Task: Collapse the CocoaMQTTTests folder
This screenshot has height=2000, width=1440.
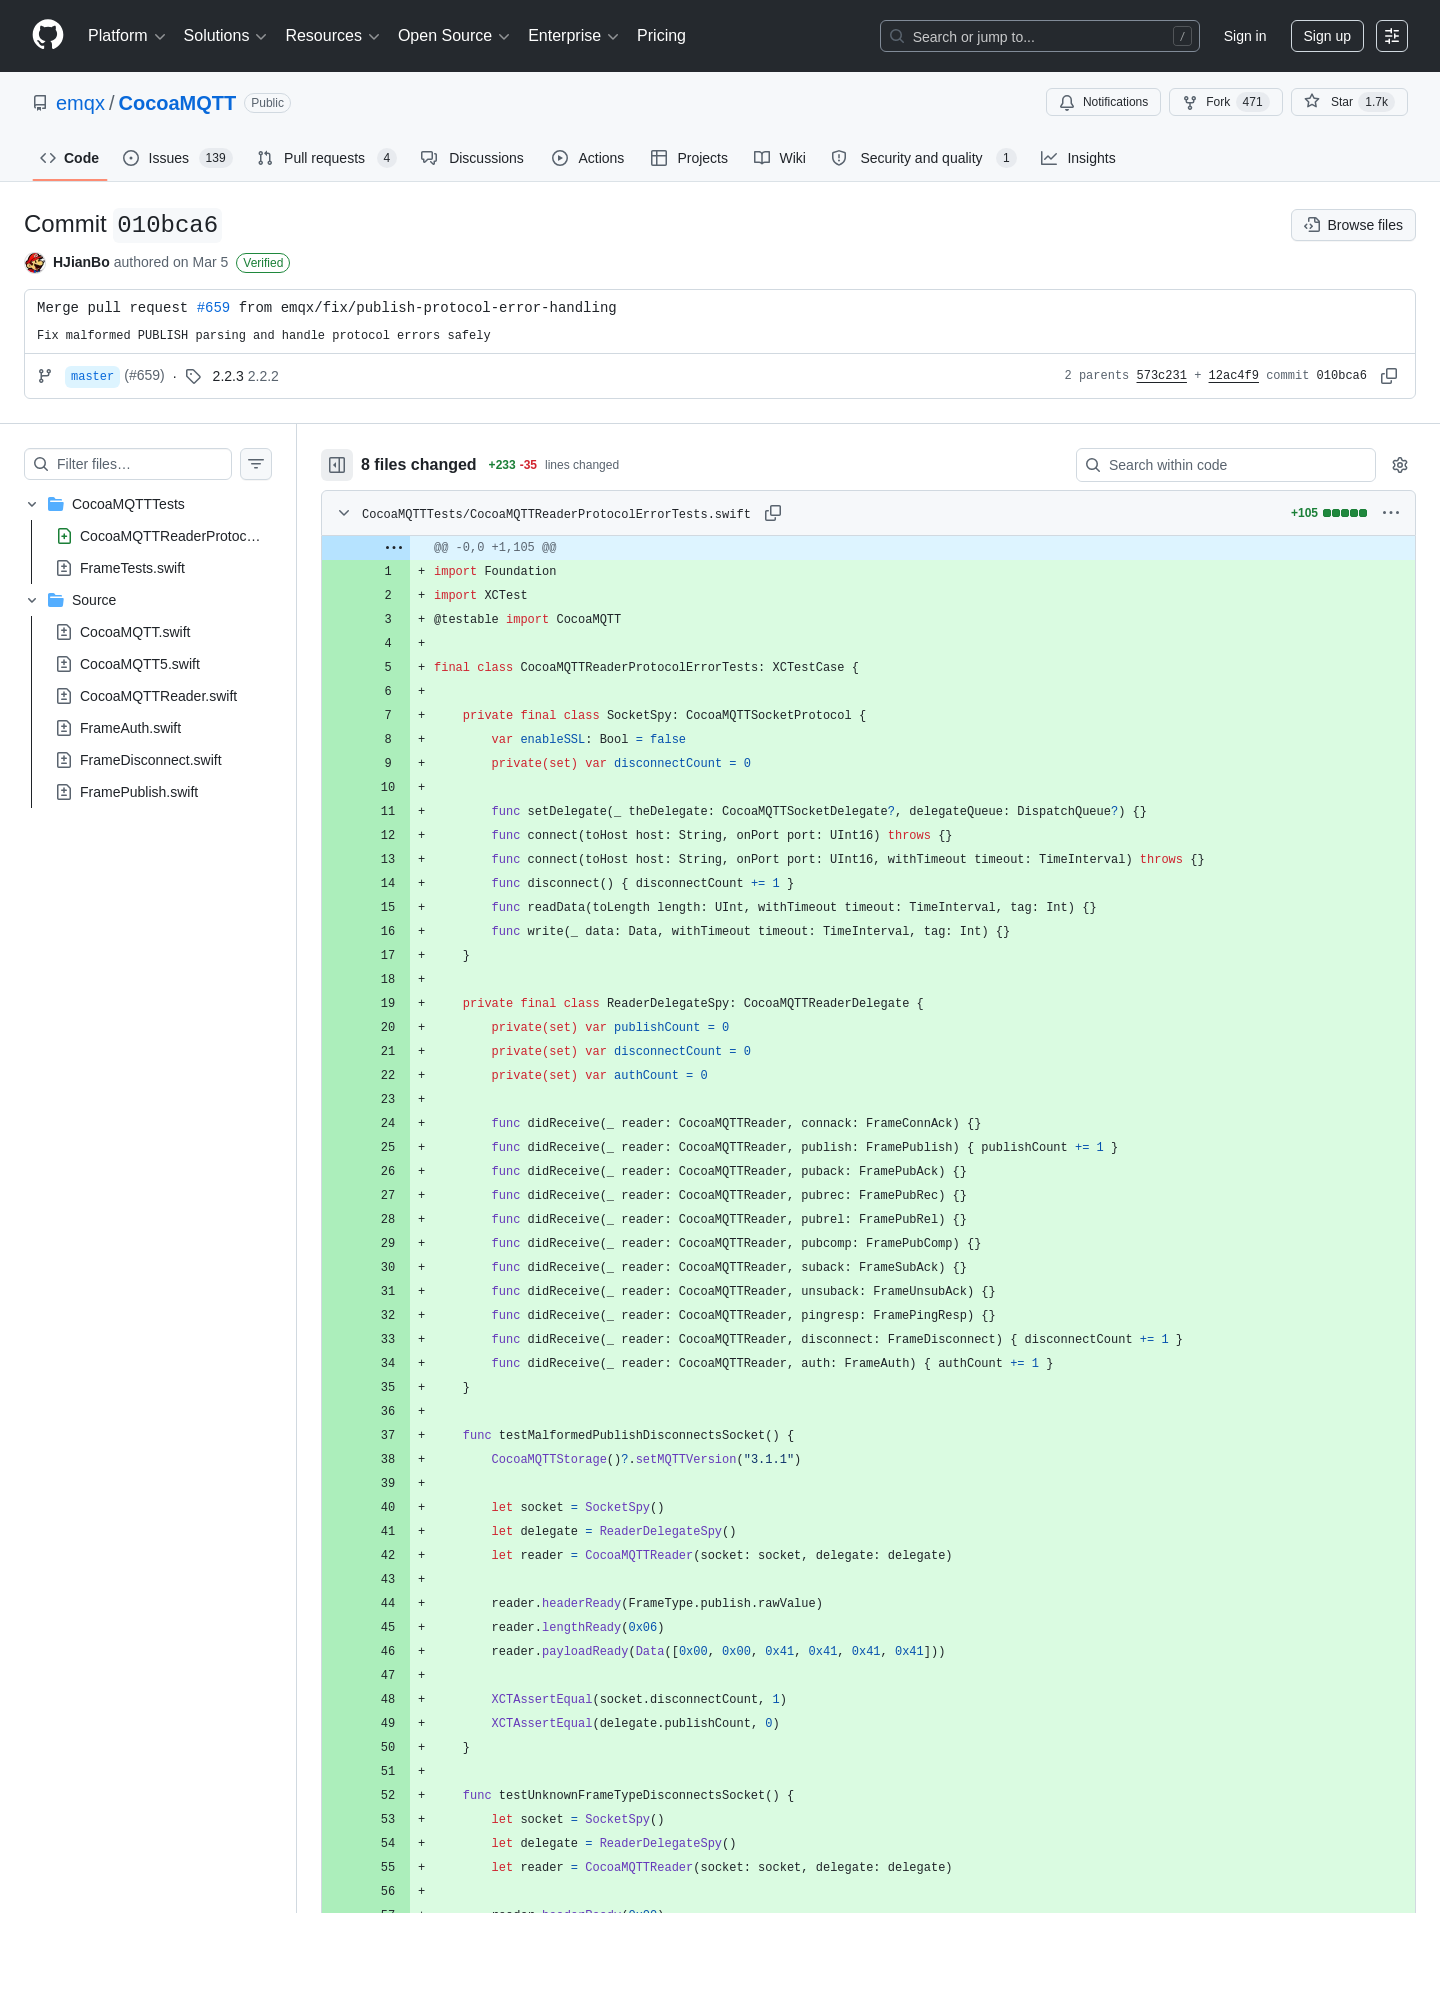Action: pyautogui.click(x=32, y=504)
